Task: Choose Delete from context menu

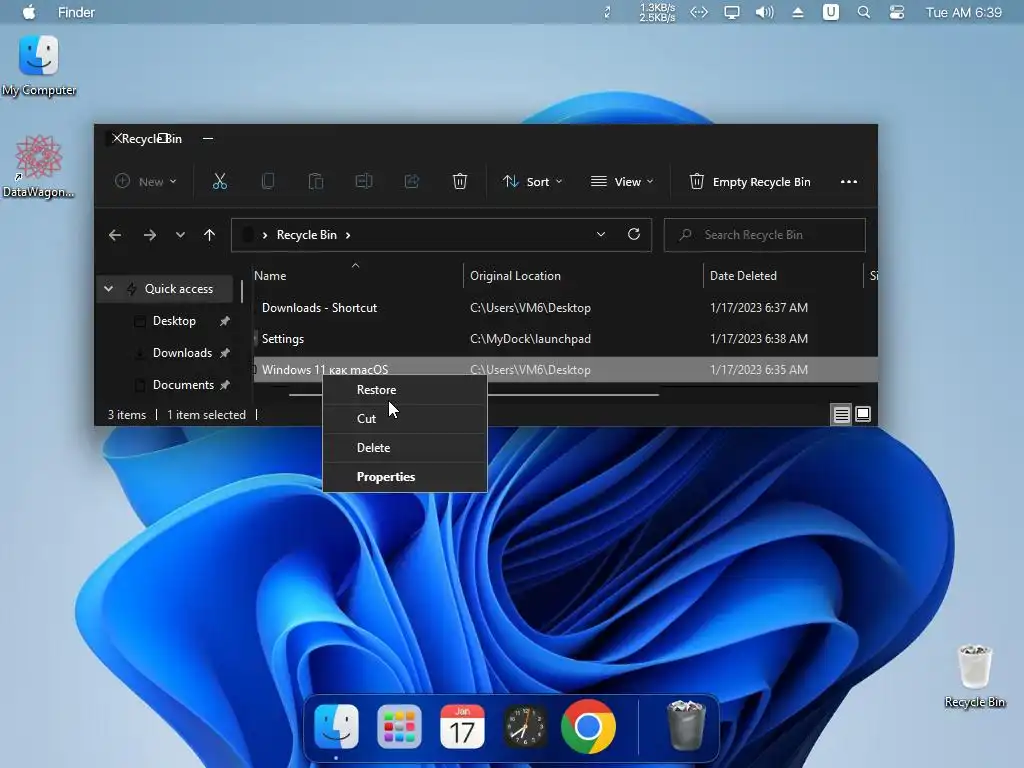Action: point(405,448)
